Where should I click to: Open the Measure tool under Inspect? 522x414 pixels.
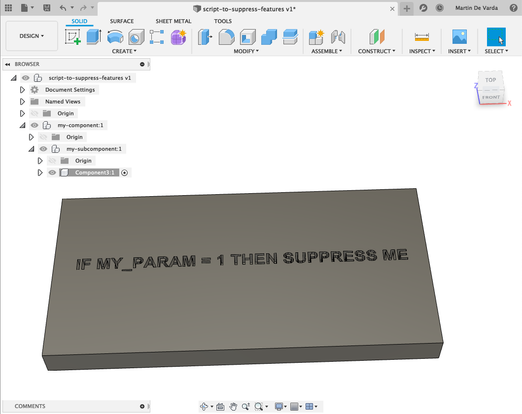(422, 37)
